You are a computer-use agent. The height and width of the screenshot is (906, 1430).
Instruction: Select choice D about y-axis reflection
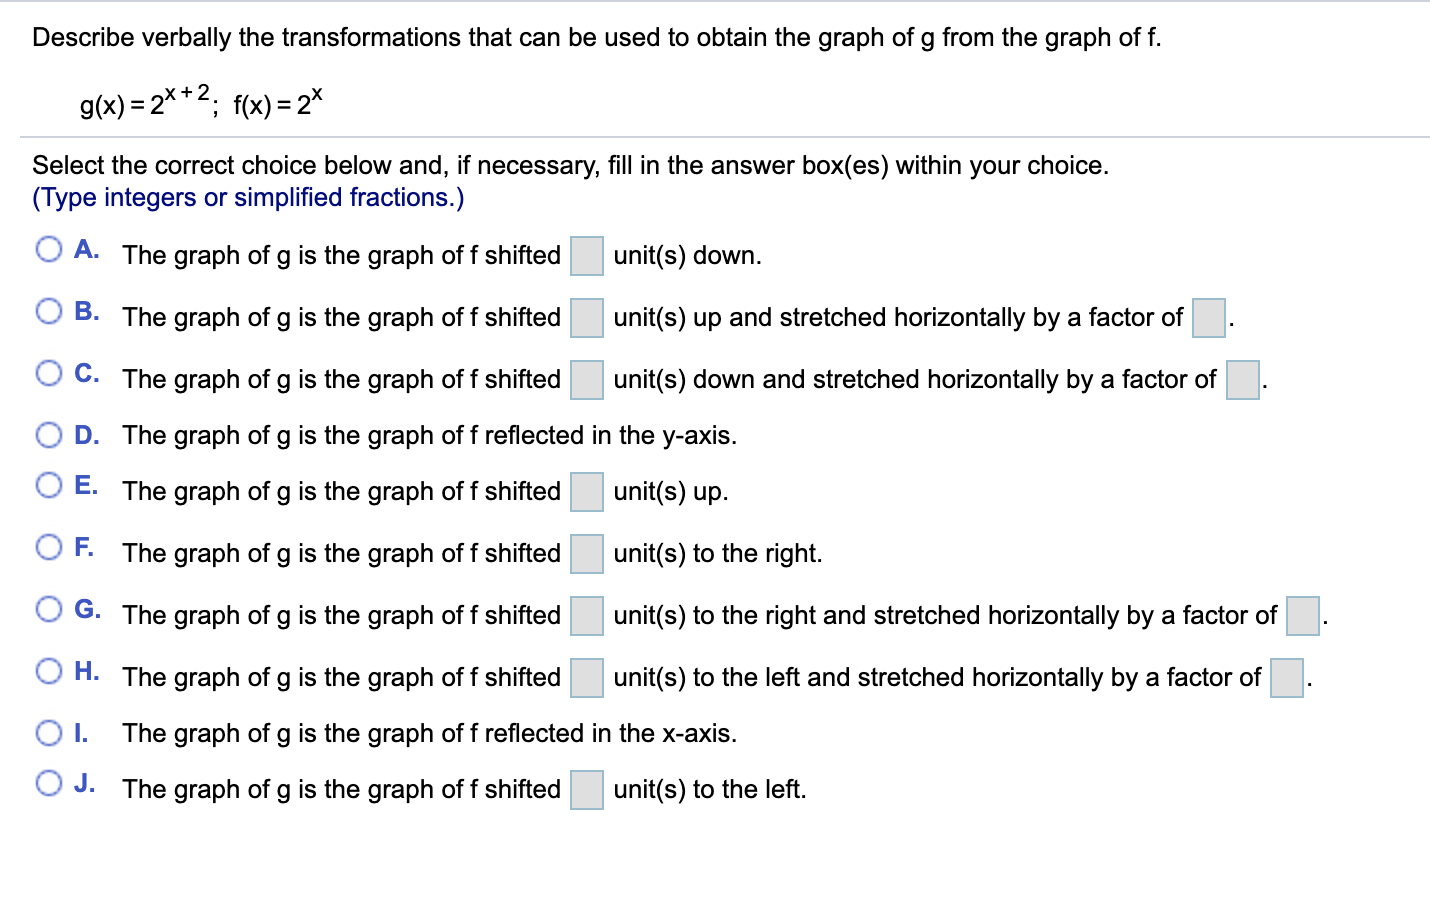coord(47,434)
